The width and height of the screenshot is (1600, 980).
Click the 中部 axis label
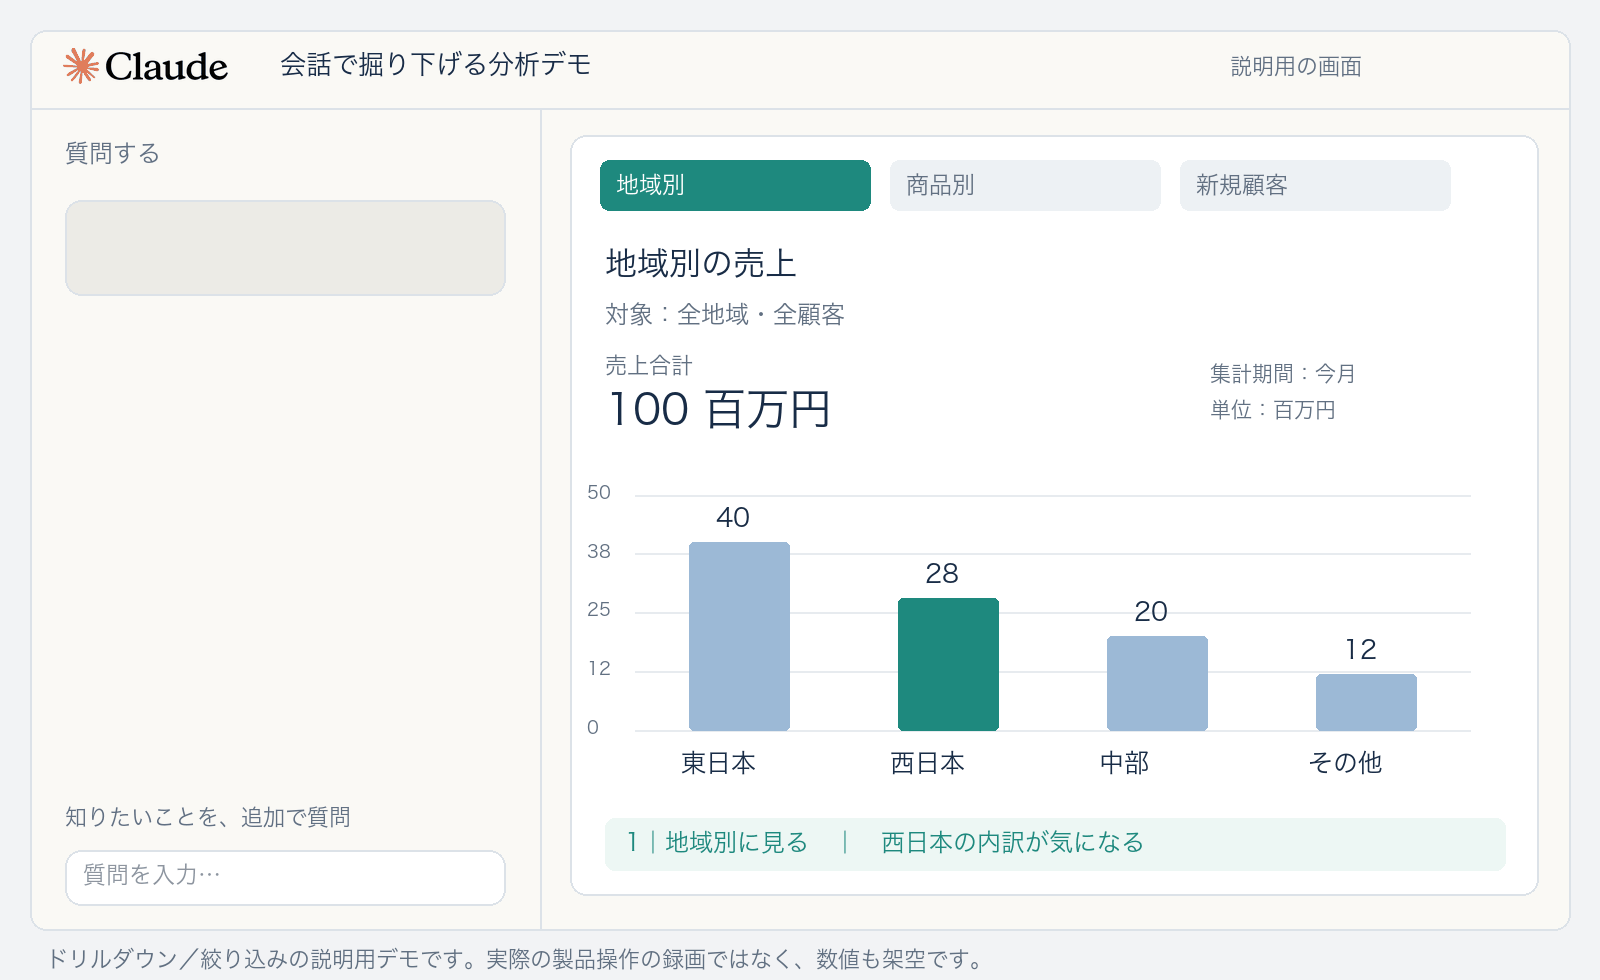click(x=1125, y=763)
